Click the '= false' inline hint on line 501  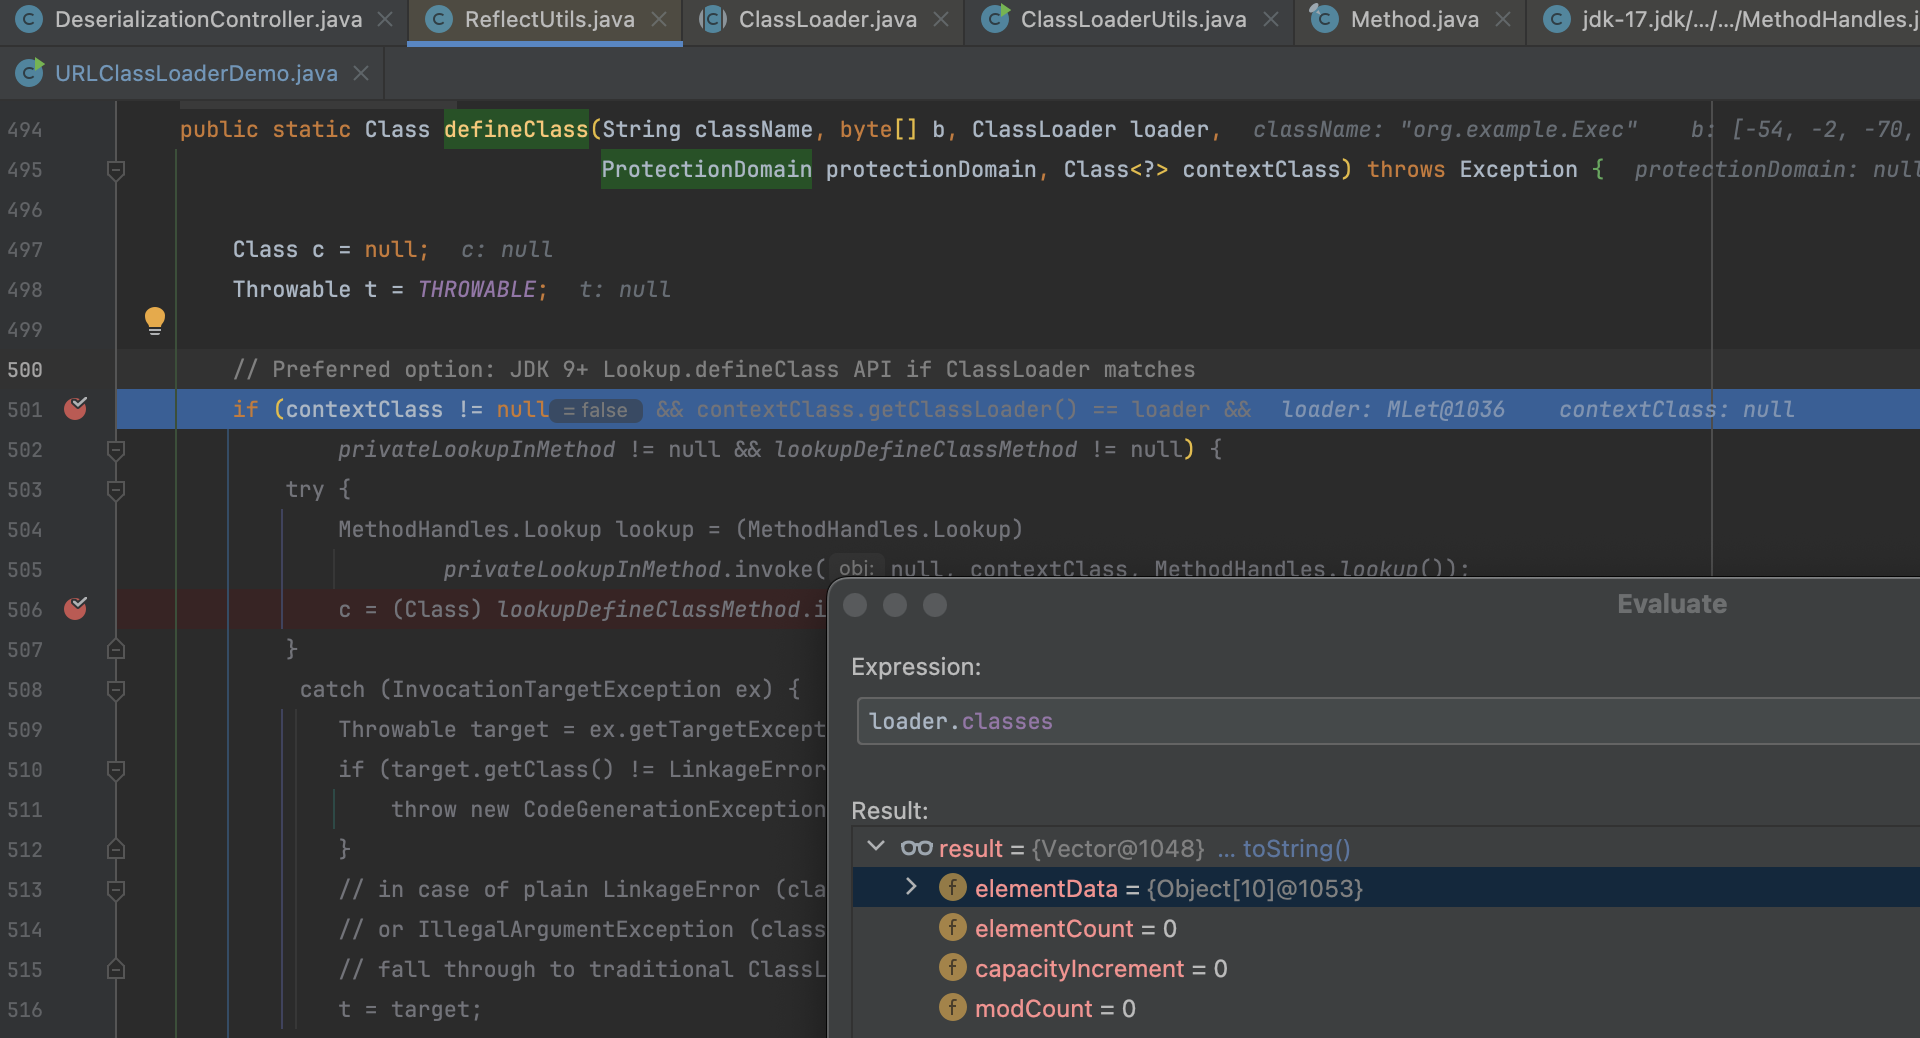[596, 410]
